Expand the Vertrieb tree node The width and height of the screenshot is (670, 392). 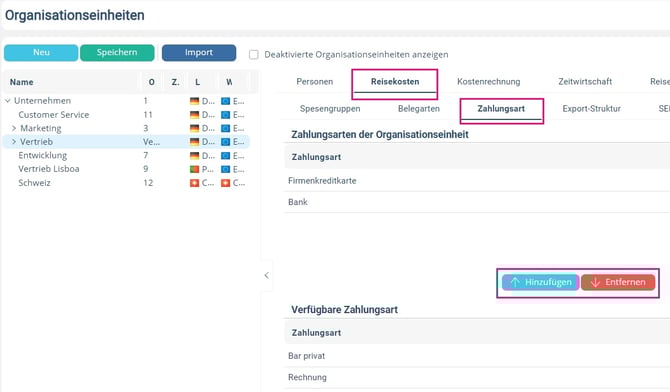click(x=14, y=141)
